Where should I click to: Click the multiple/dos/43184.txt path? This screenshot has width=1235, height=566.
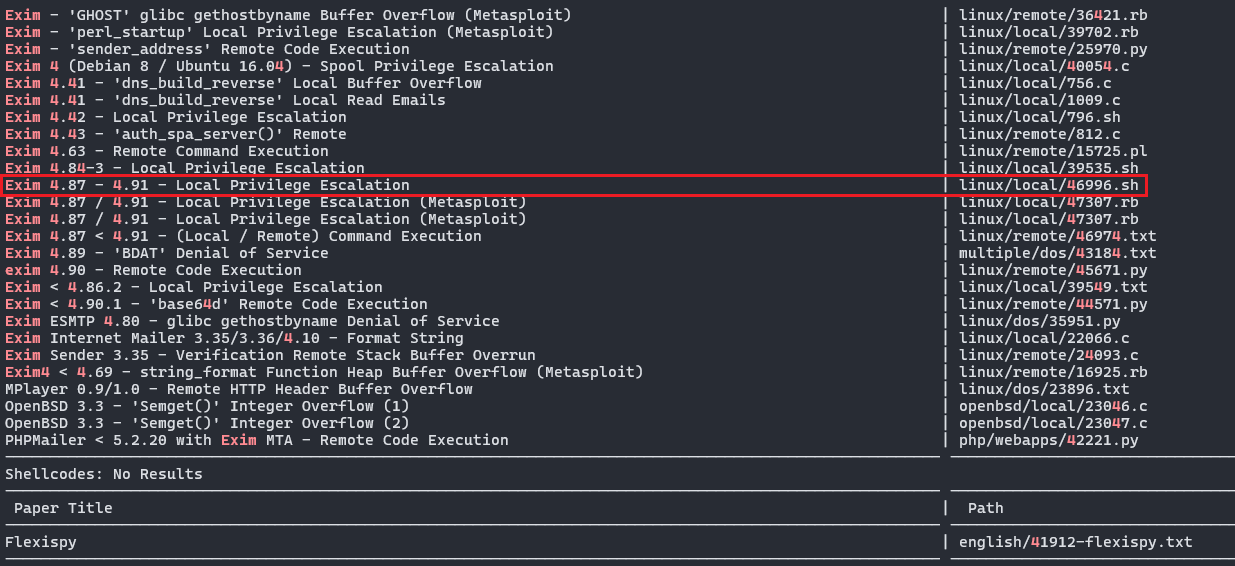point(1057,253)
